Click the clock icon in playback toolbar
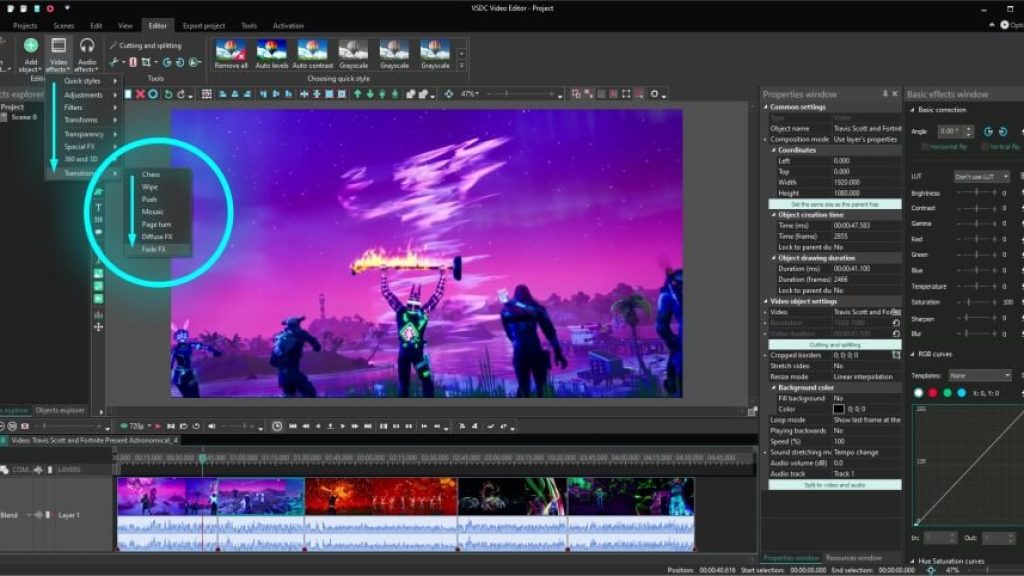 [277, 426]
